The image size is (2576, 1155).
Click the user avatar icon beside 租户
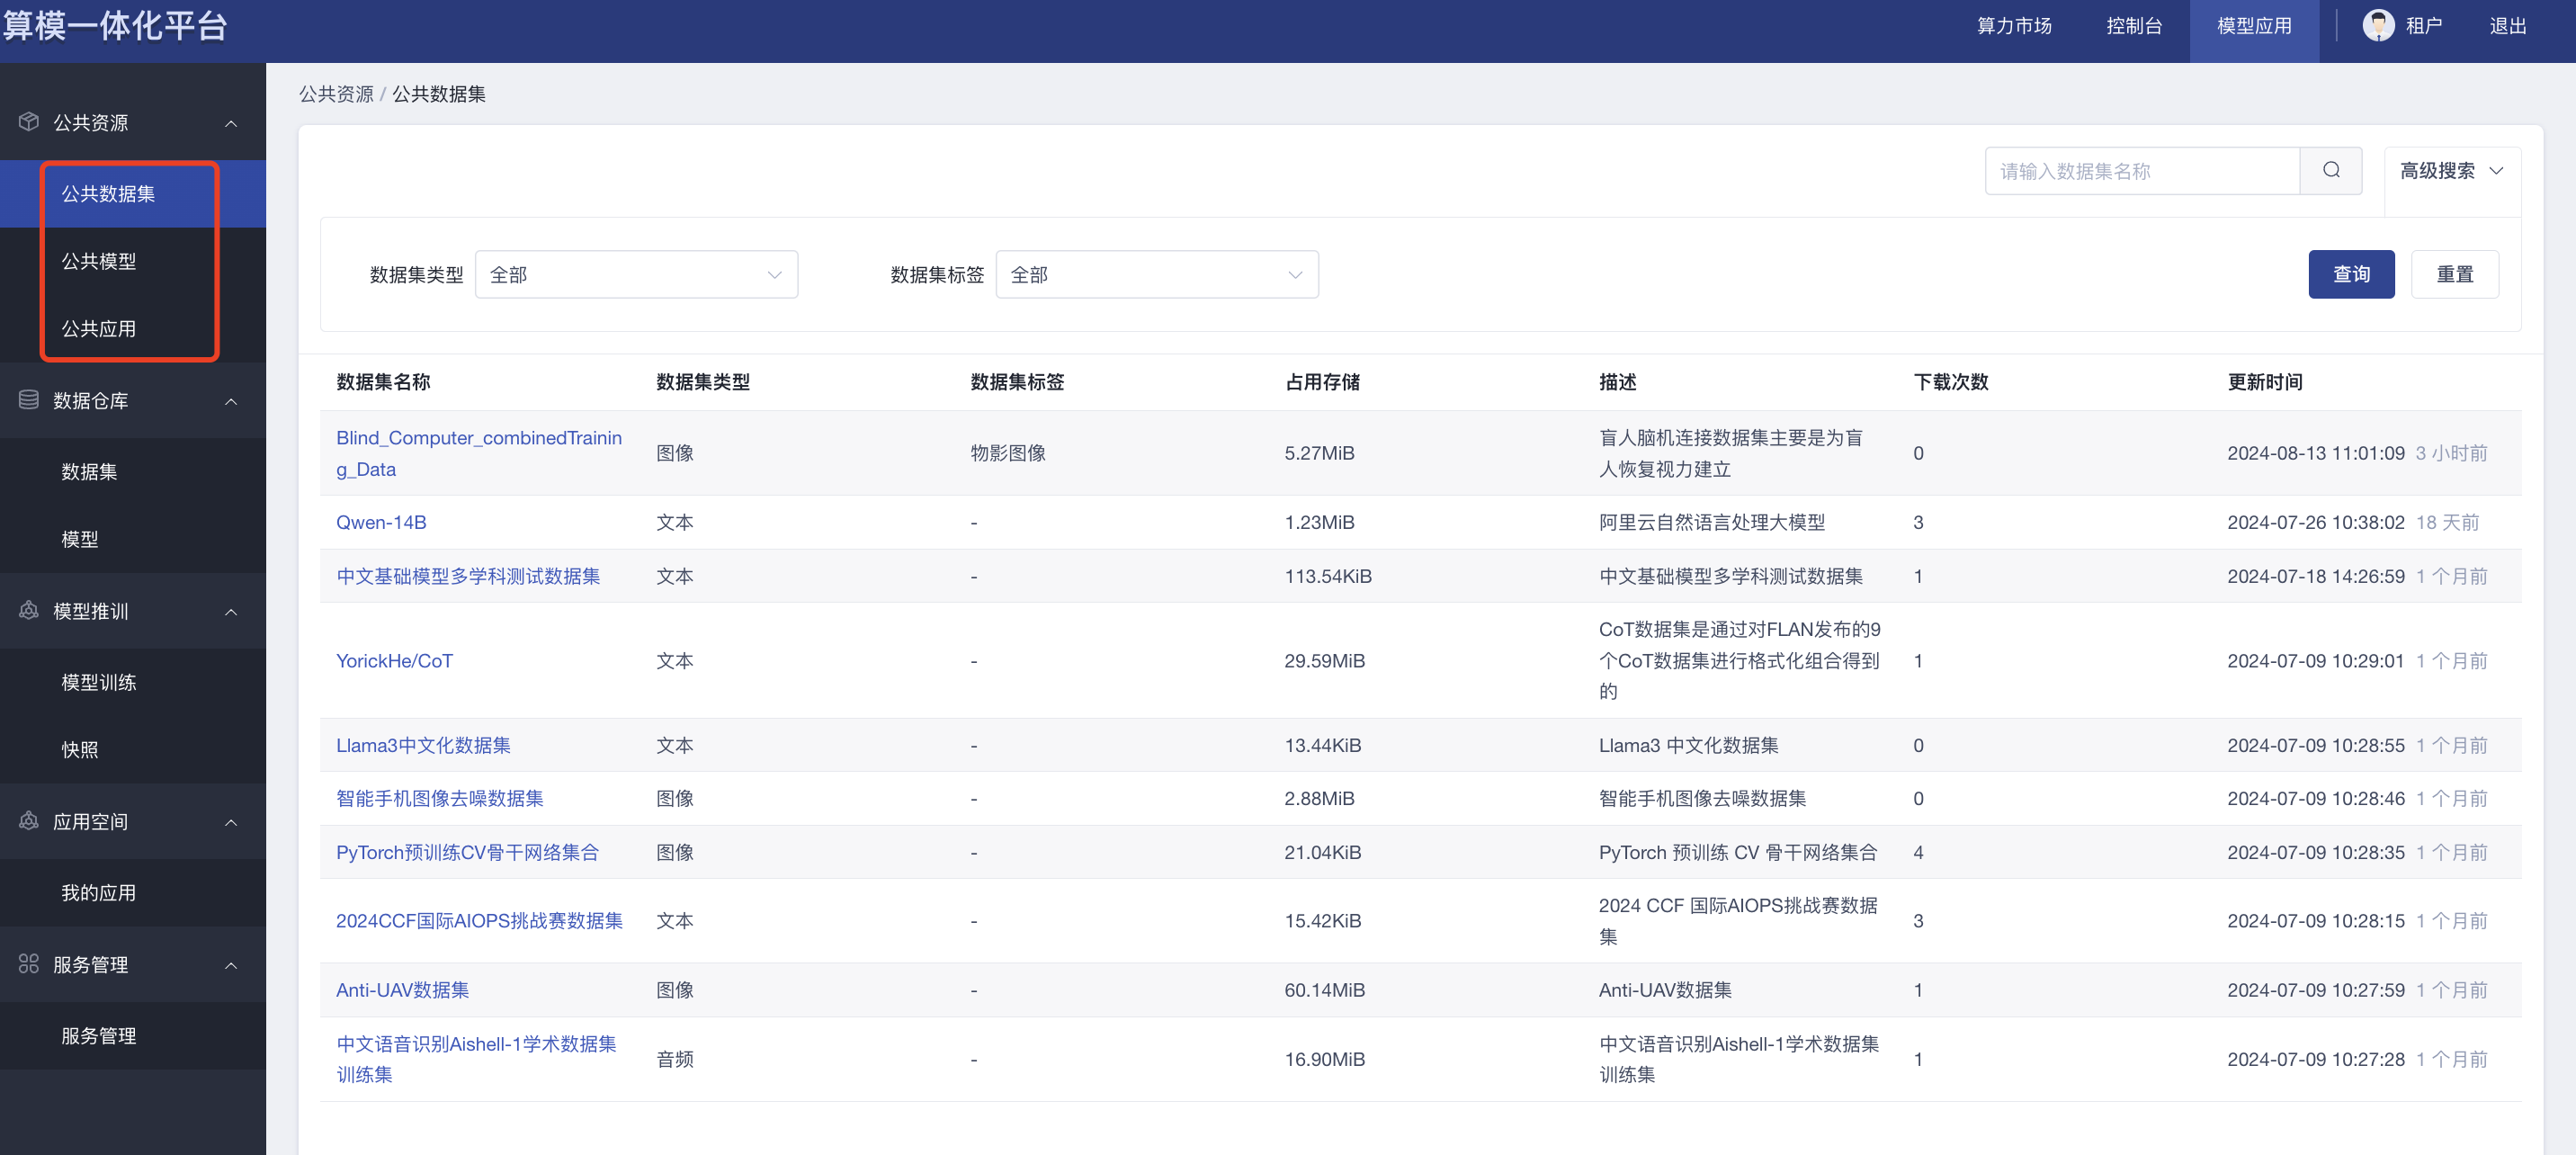(x=2377, y=25)
